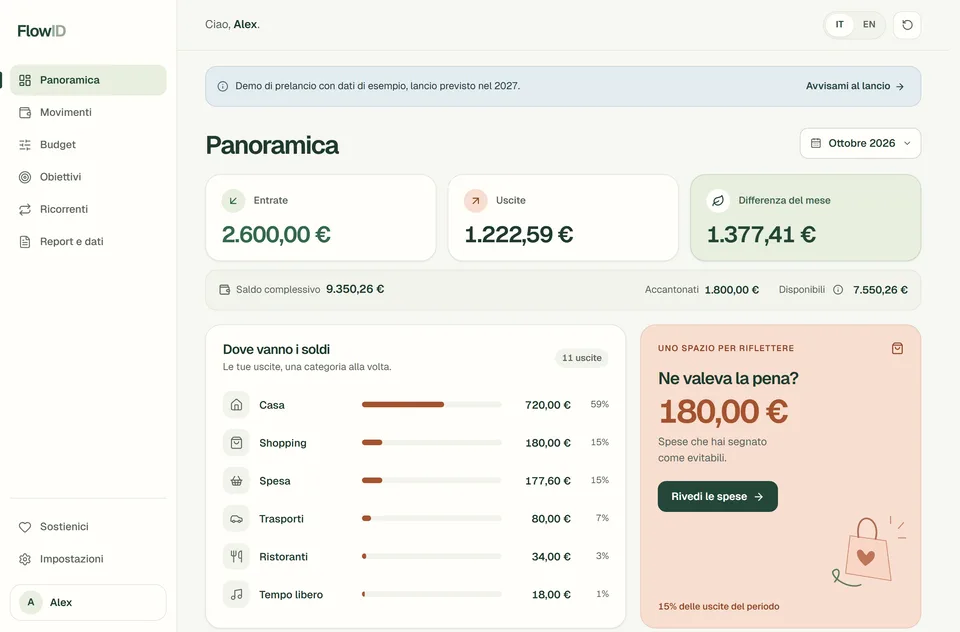Click the Spesa 177,60 € amount
Screen dimensions: 960x632
548,481
